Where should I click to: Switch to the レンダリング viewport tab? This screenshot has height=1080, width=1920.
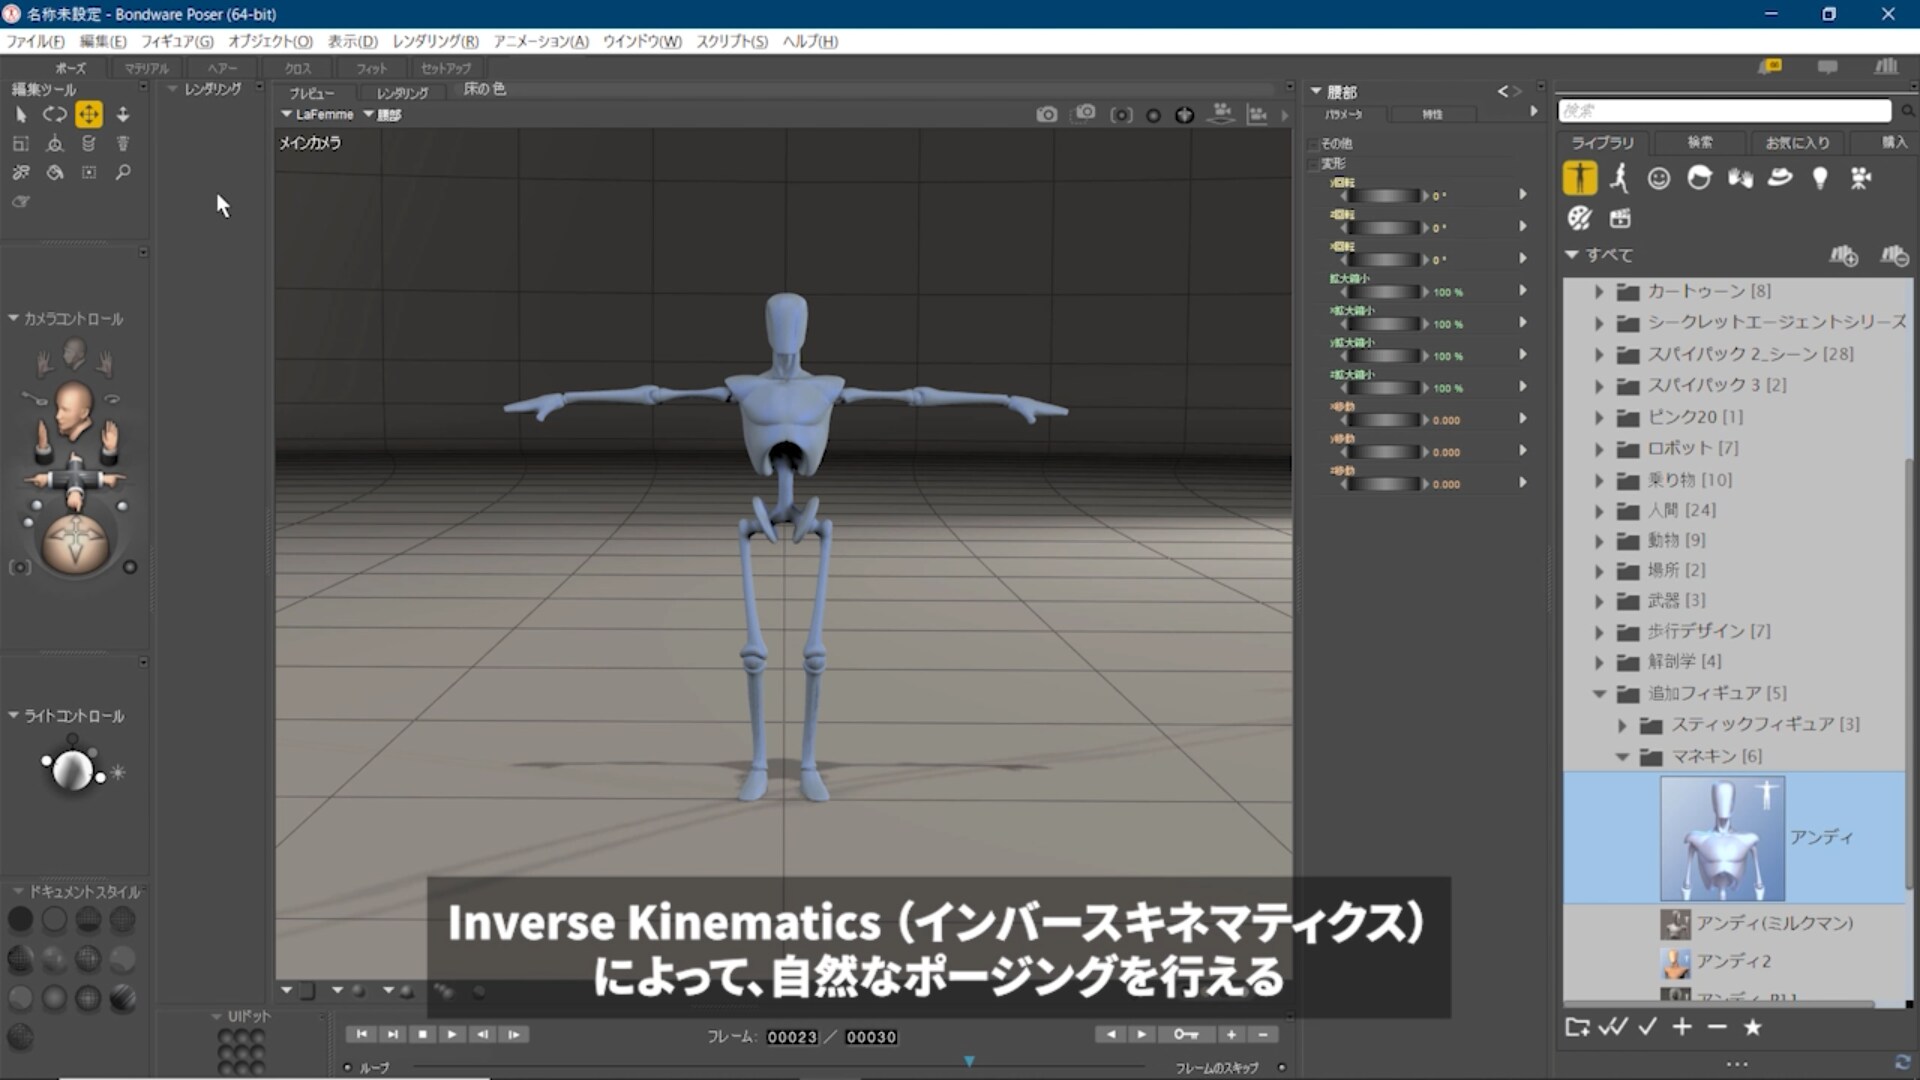point(402,93)
